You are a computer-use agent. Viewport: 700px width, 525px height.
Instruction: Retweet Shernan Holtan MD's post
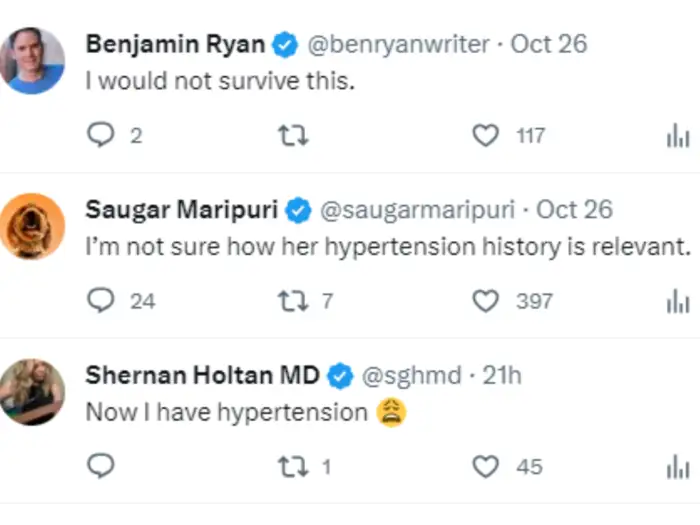[x=292, y=466]
